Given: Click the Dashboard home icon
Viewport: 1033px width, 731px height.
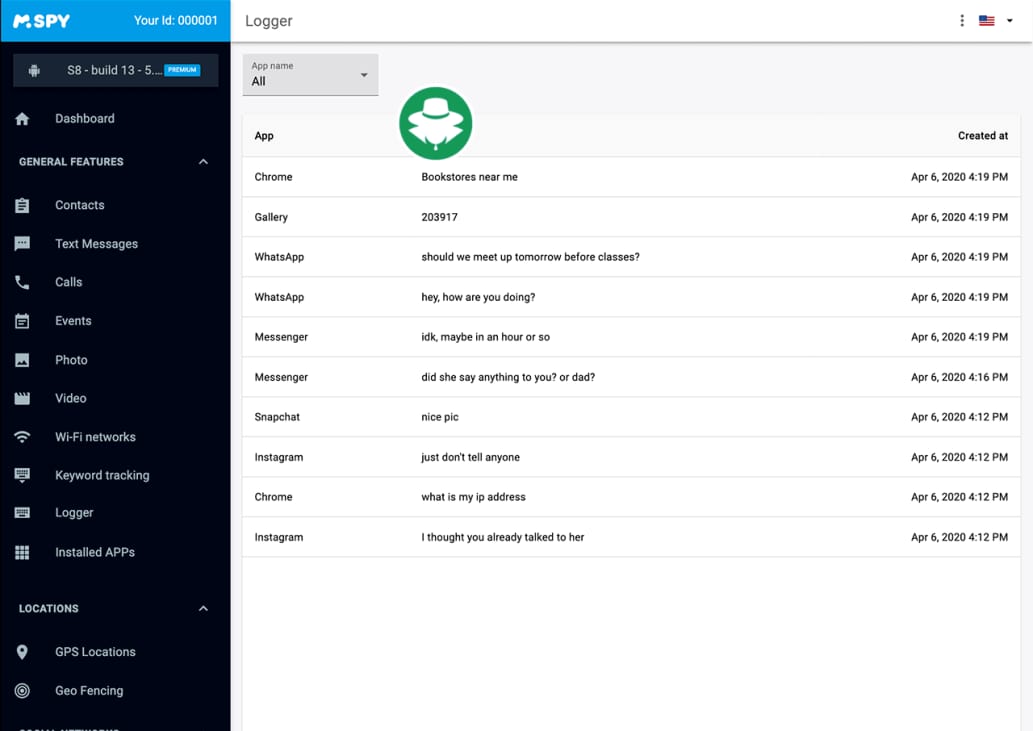Looking at the screenshot, I should (x=22, y=119).
